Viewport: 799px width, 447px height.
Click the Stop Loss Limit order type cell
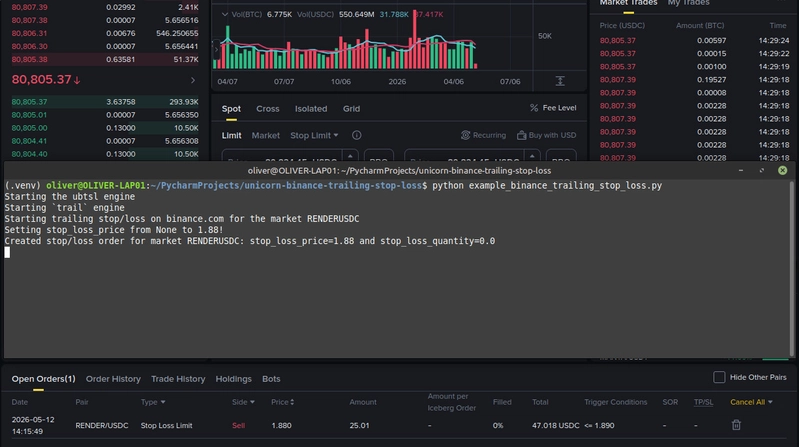click(x=166, y=425)
